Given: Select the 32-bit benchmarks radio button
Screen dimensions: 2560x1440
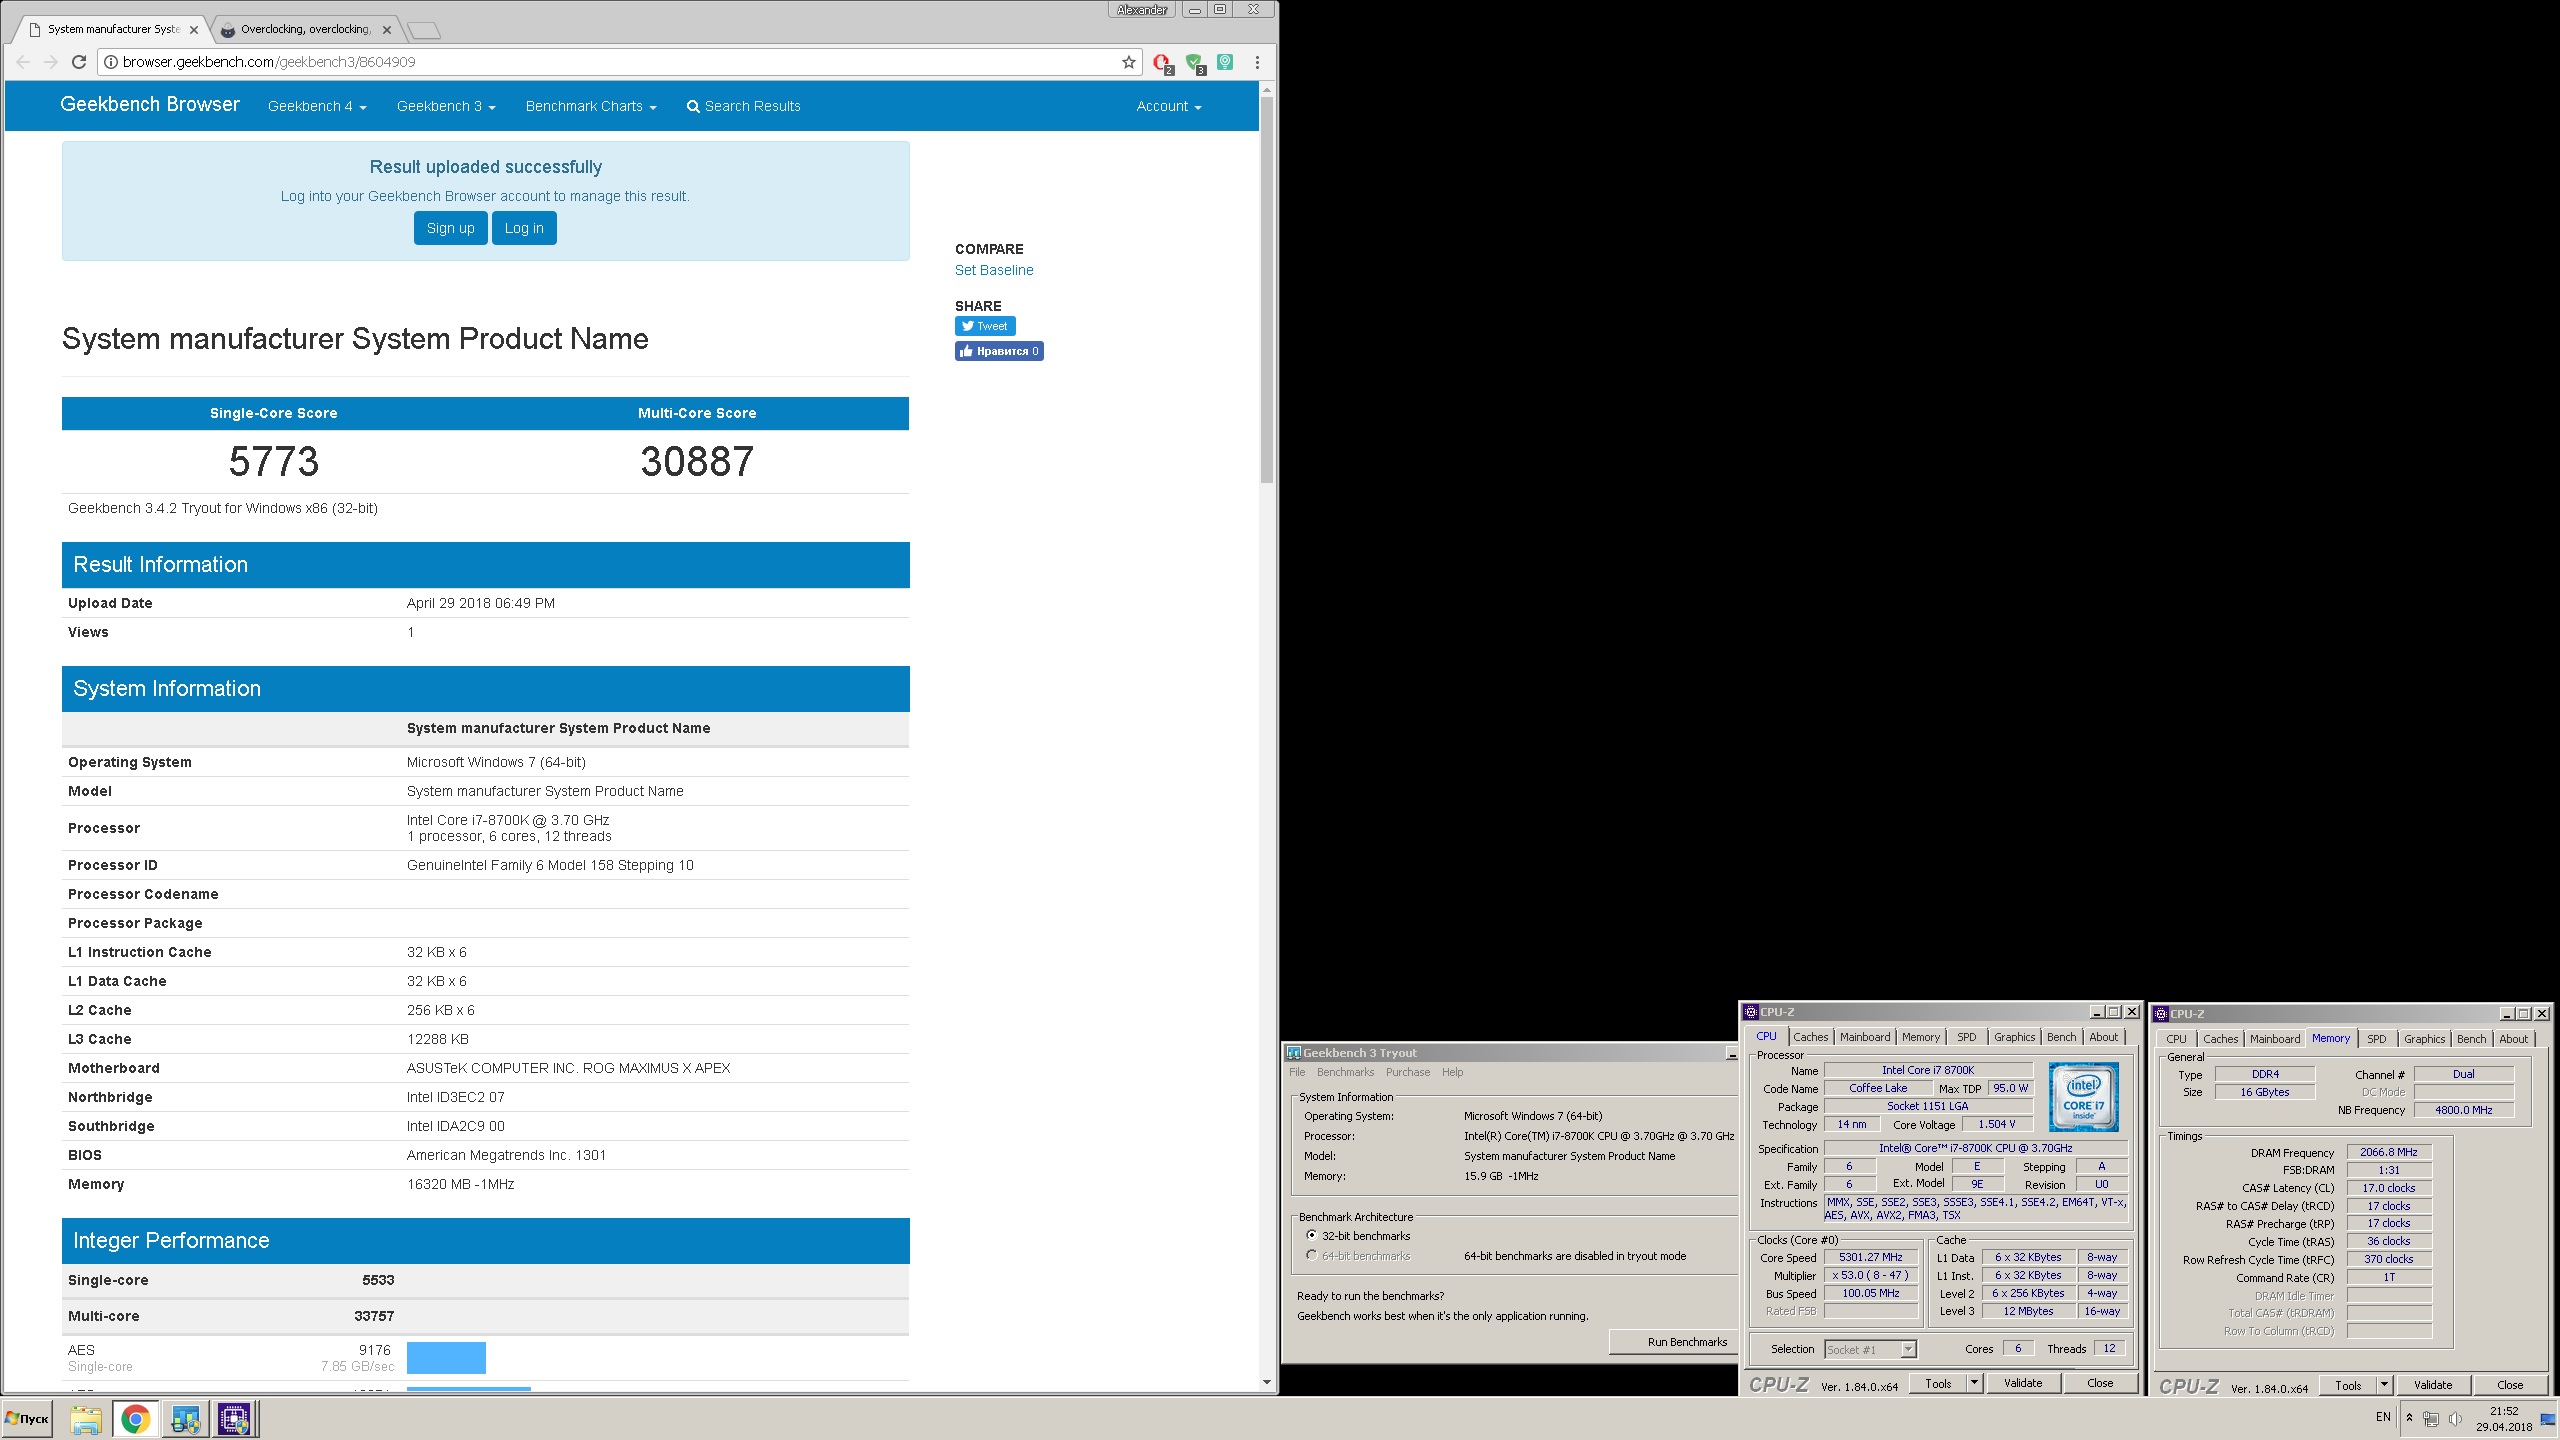Looking at the screenshot, I should tap(1311, 1236).
